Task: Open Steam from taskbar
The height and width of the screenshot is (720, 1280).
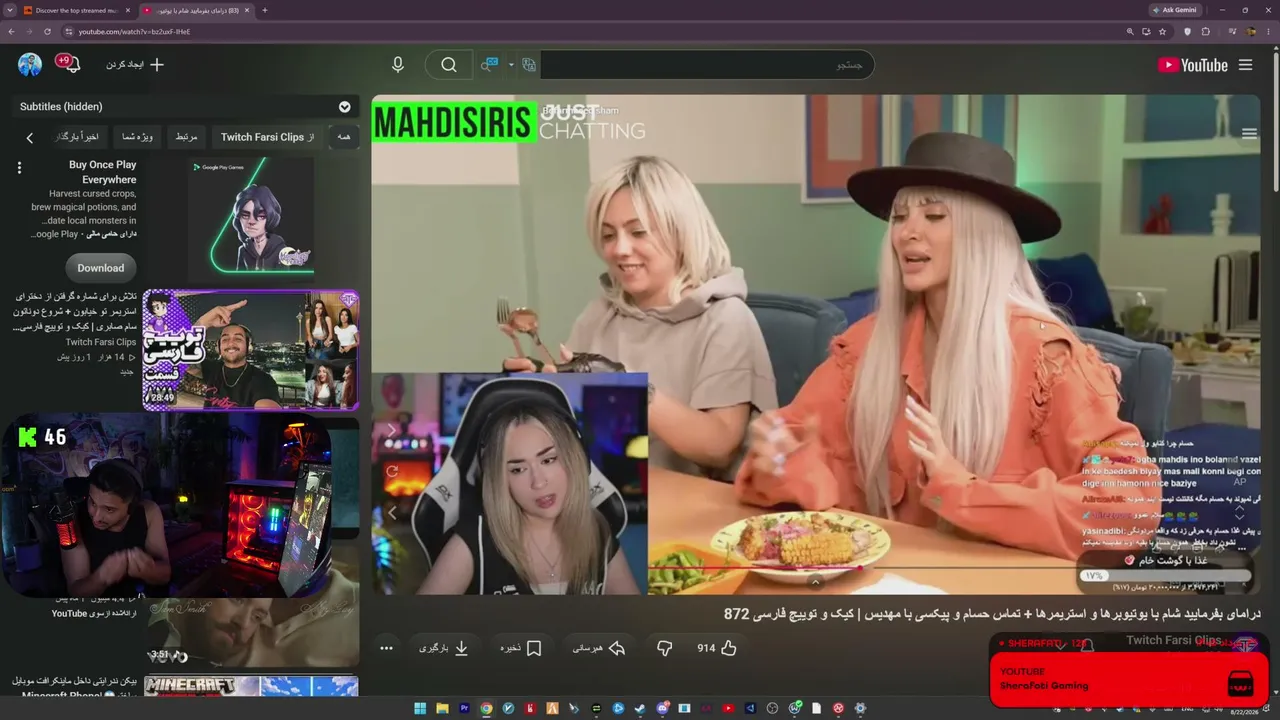Action: point(640,708)
